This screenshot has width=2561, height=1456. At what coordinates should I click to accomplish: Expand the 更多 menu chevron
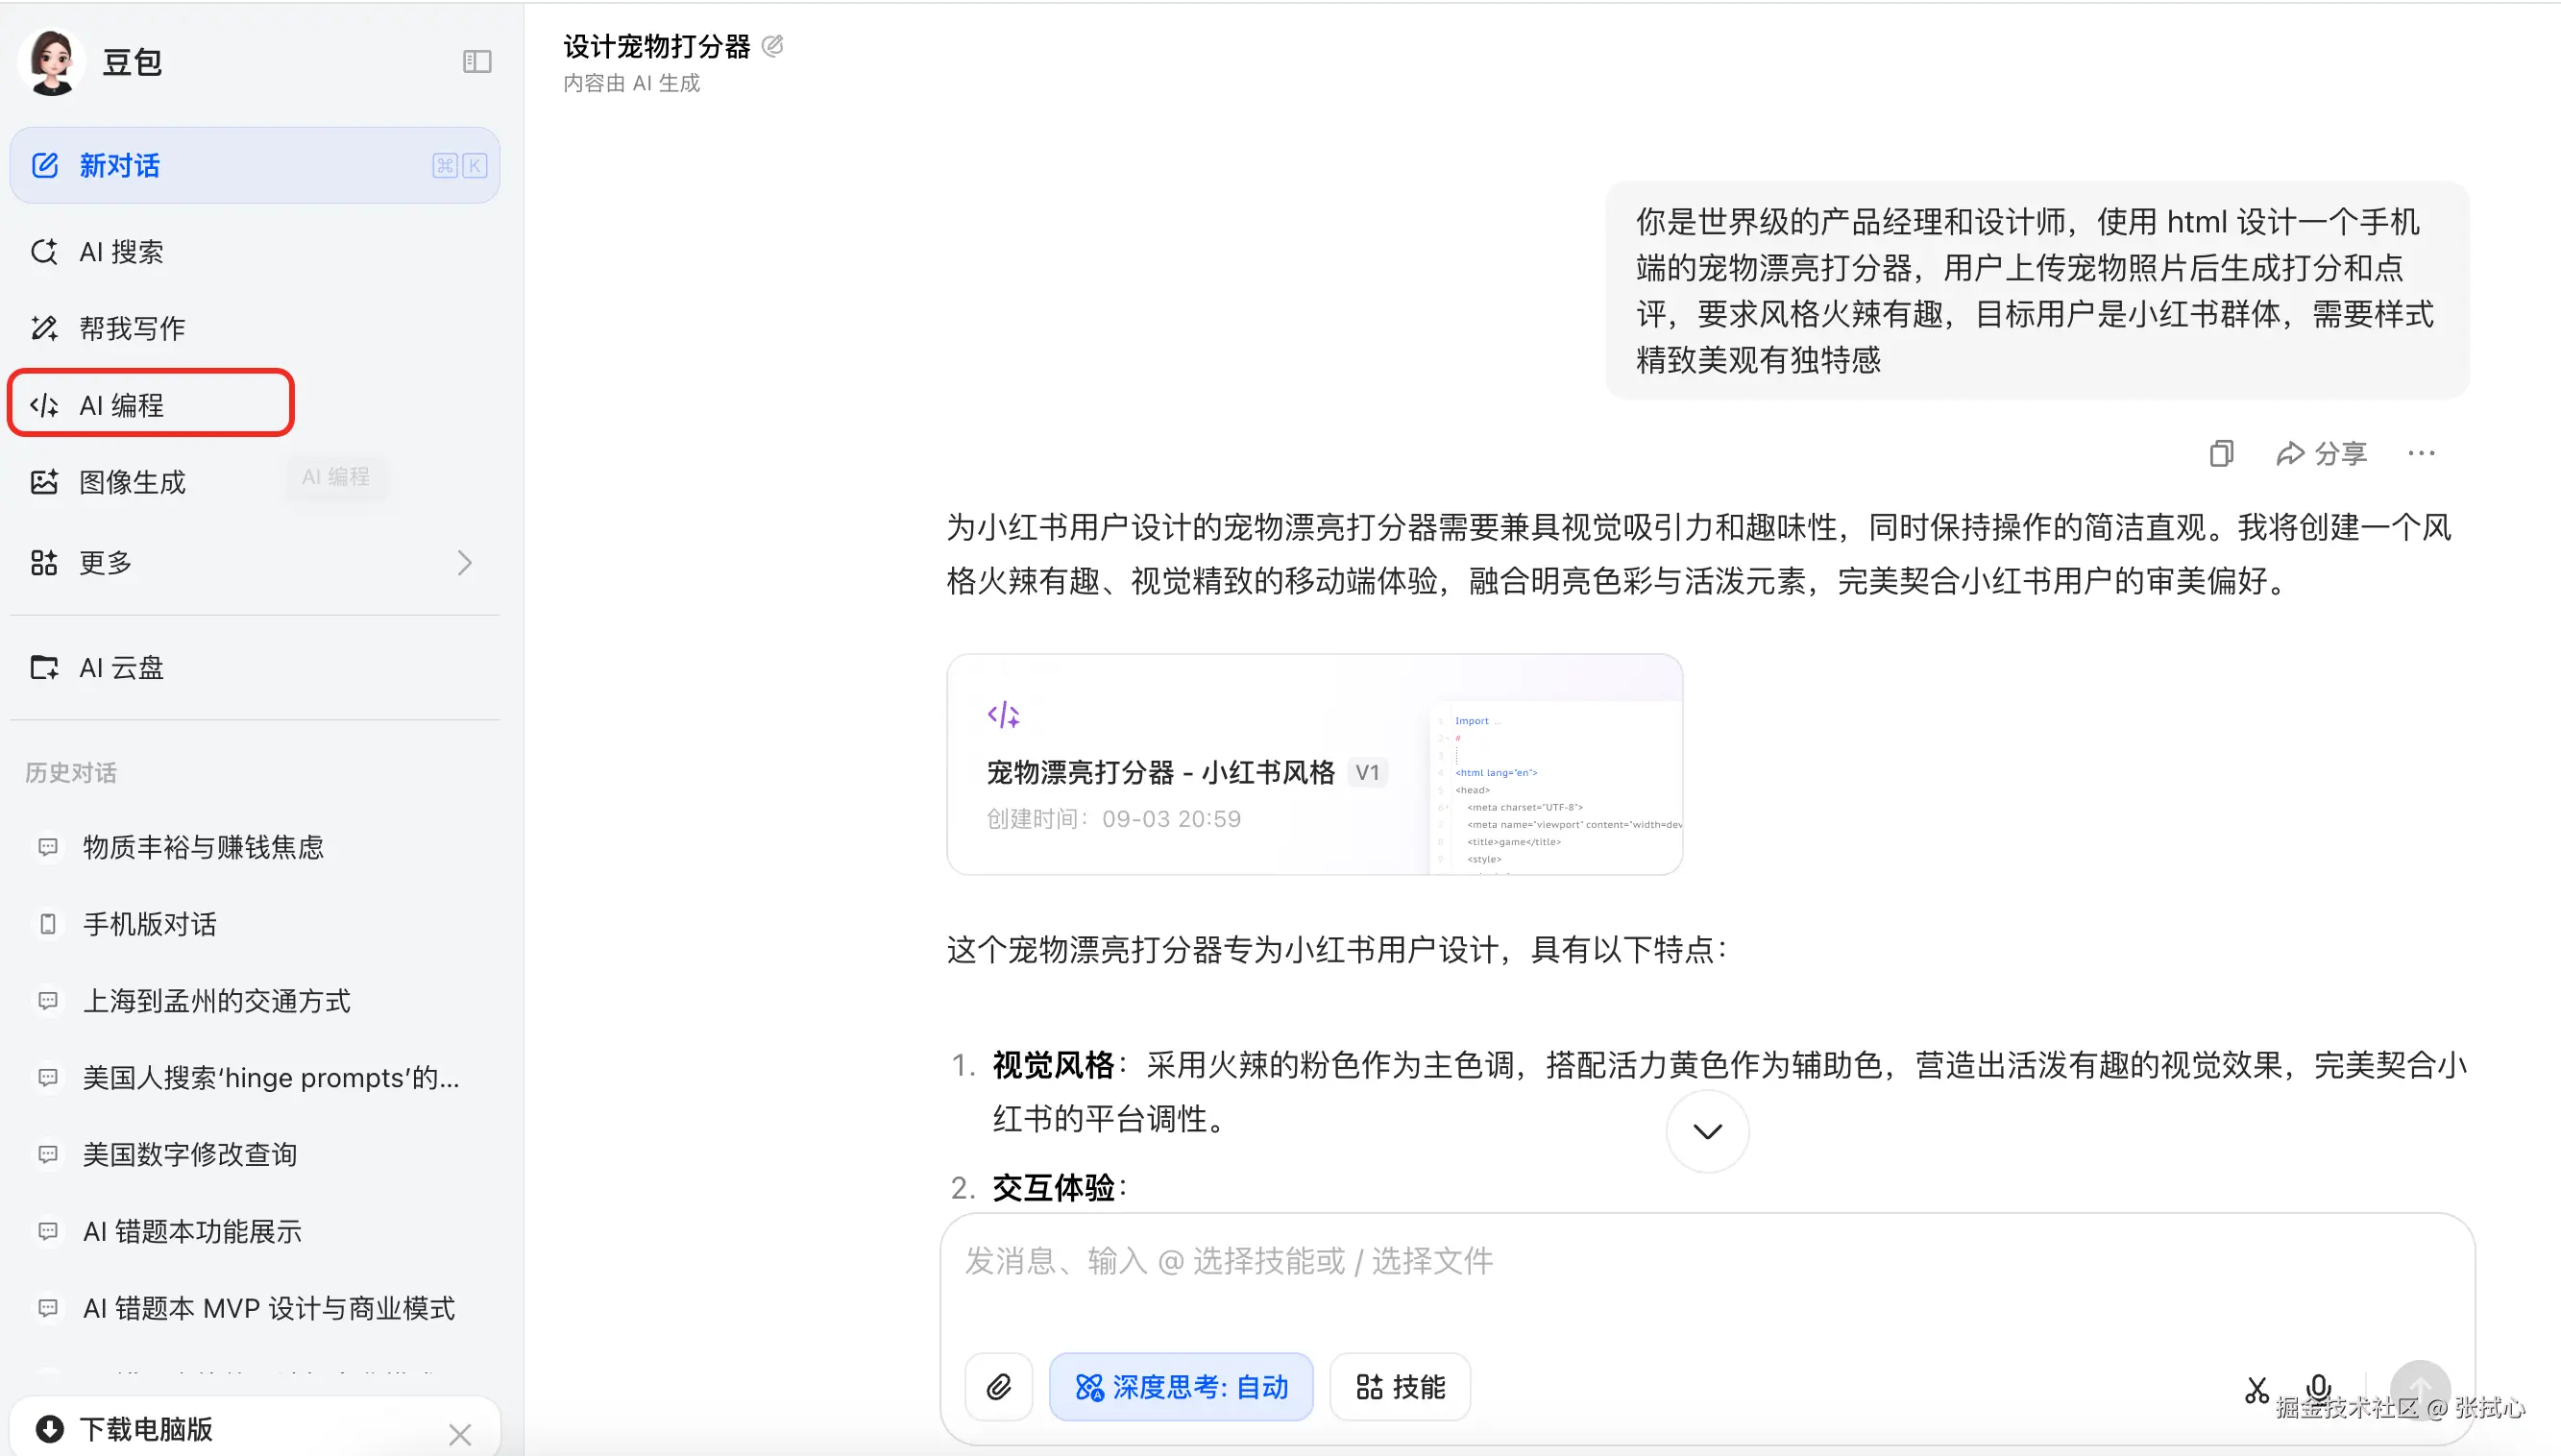(x=464, y=563)
